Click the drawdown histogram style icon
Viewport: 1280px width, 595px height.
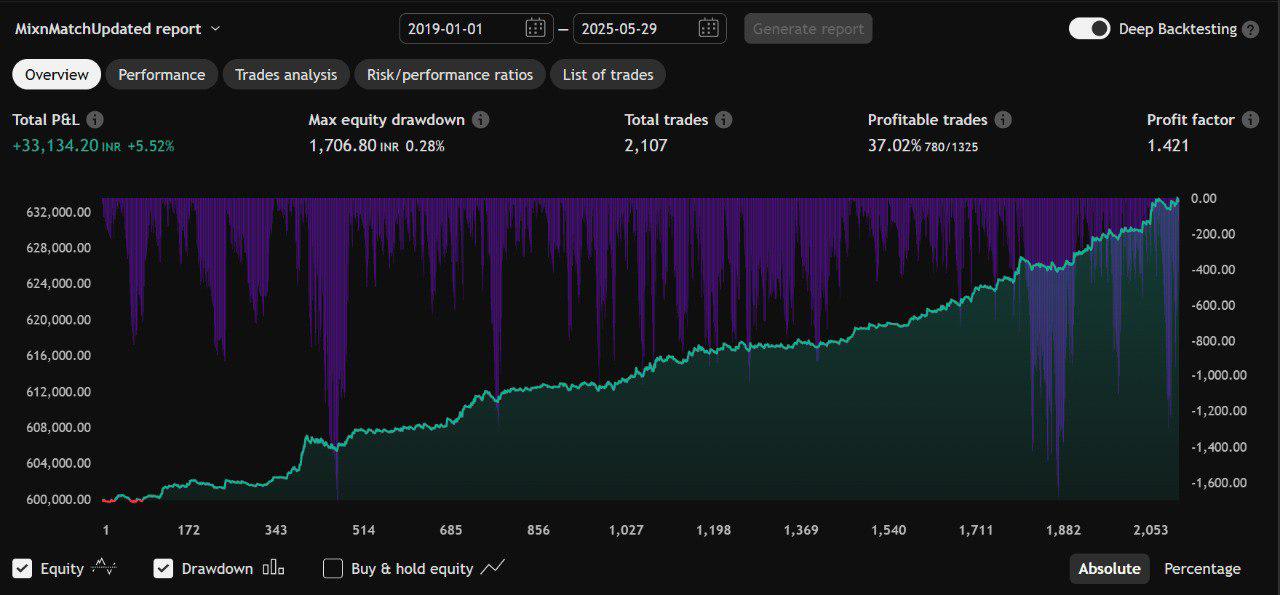(272, 568)
